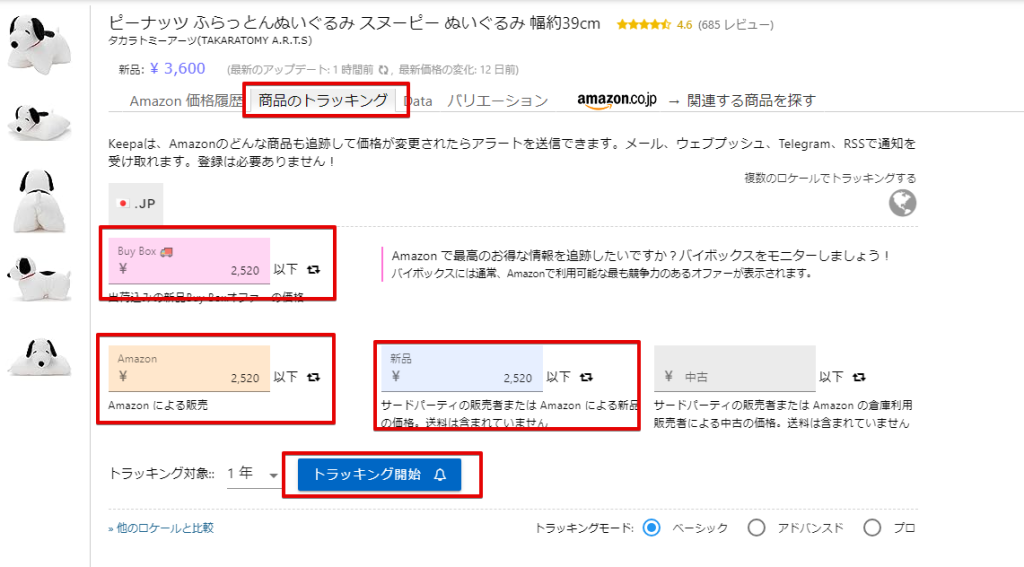Click the globe multi-locale tracking icon

pos(902,203)
